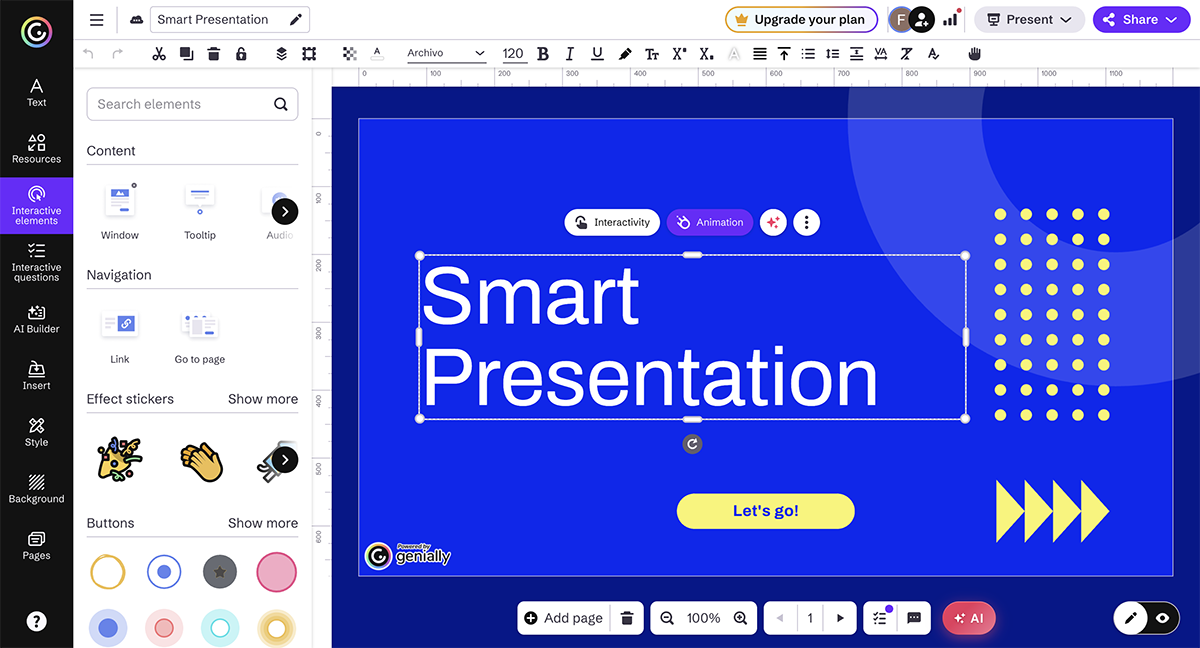Open the Style sidebar panel
This screenshot has width=1200, height=648.
coord(36,433)
